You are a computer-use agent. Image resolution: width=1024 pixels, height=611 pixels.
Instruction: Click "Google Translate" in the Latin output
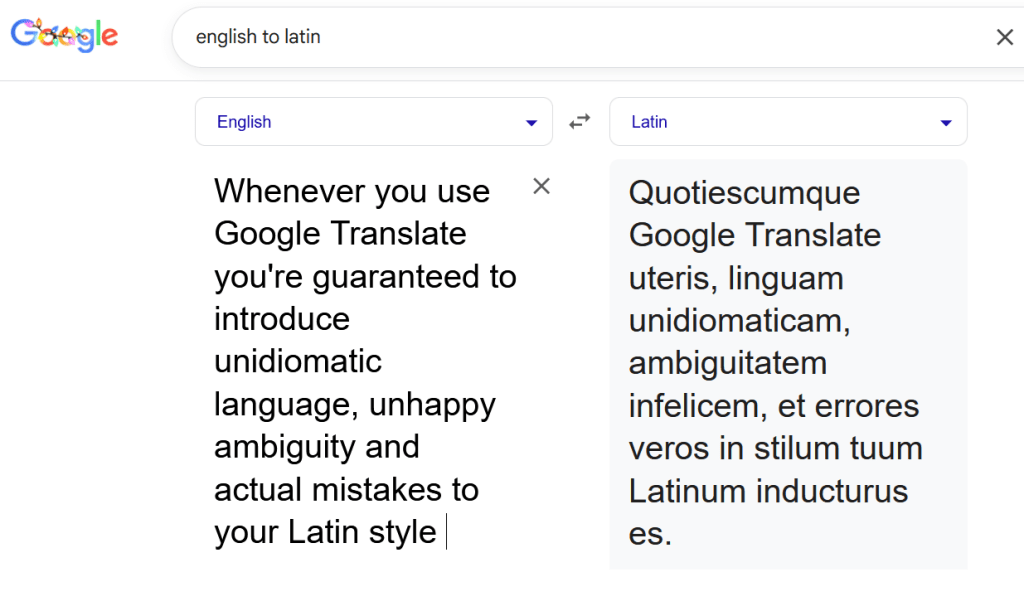coord(754,235)
